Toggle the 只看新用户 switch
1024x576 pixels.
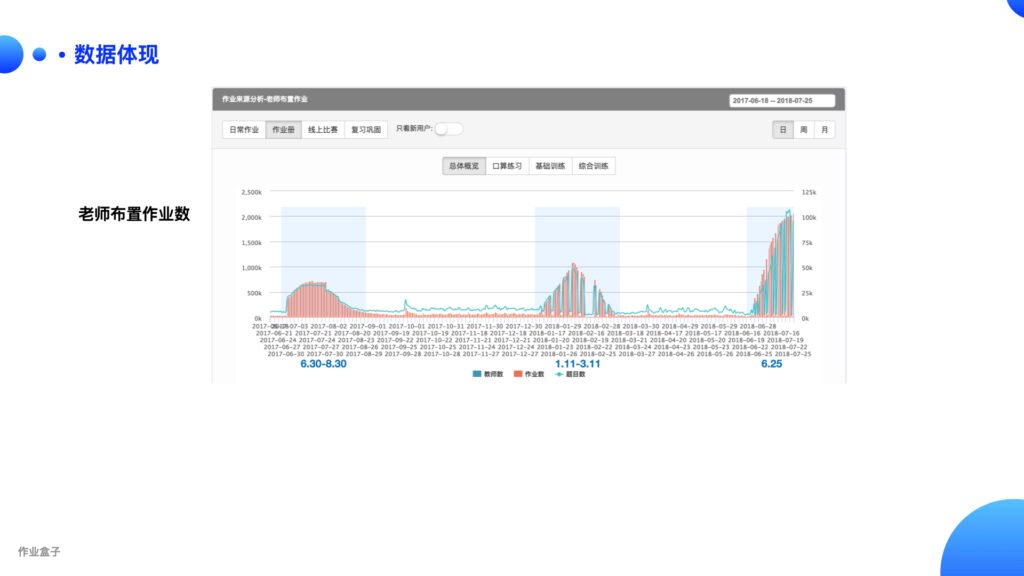tap(448, 129)
